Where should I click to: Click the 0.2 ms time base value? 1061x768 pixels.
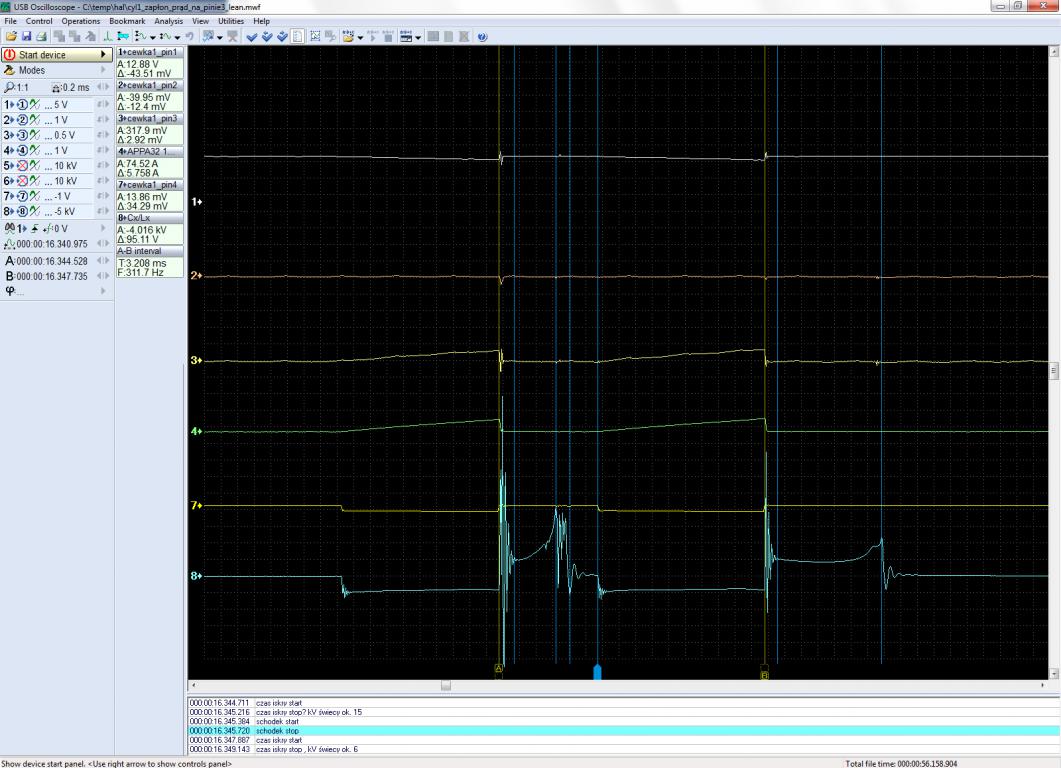tap(76, 87)
